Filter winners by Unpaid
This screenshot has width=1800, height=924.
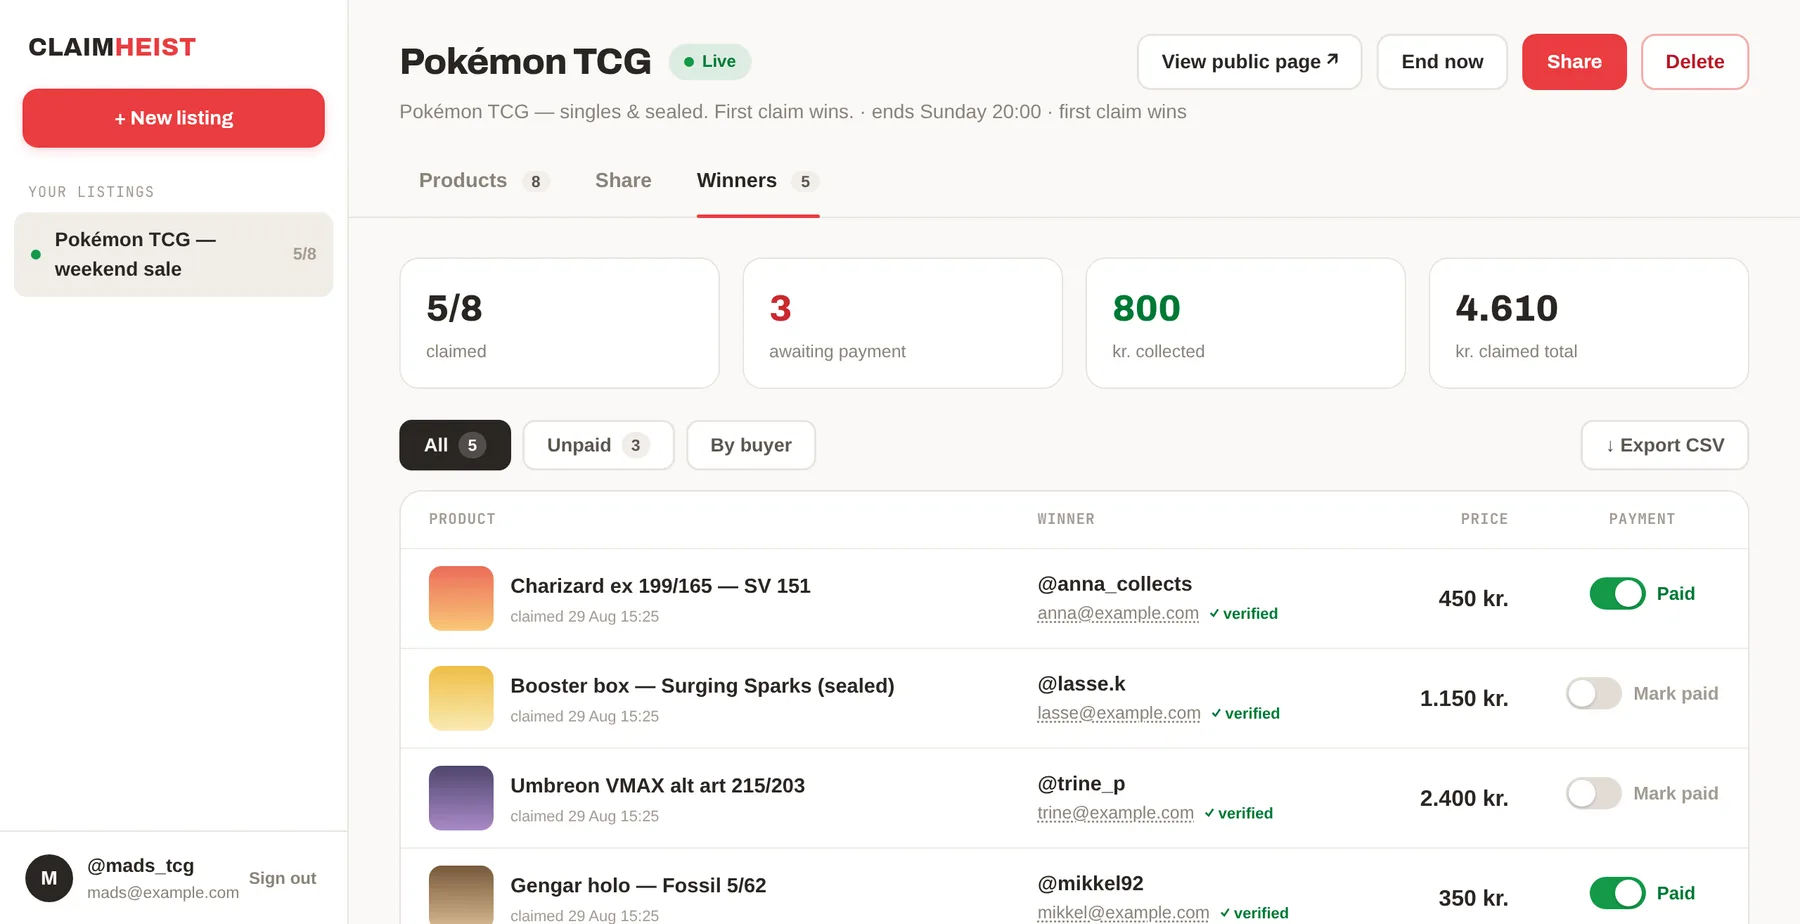point(598,445)
